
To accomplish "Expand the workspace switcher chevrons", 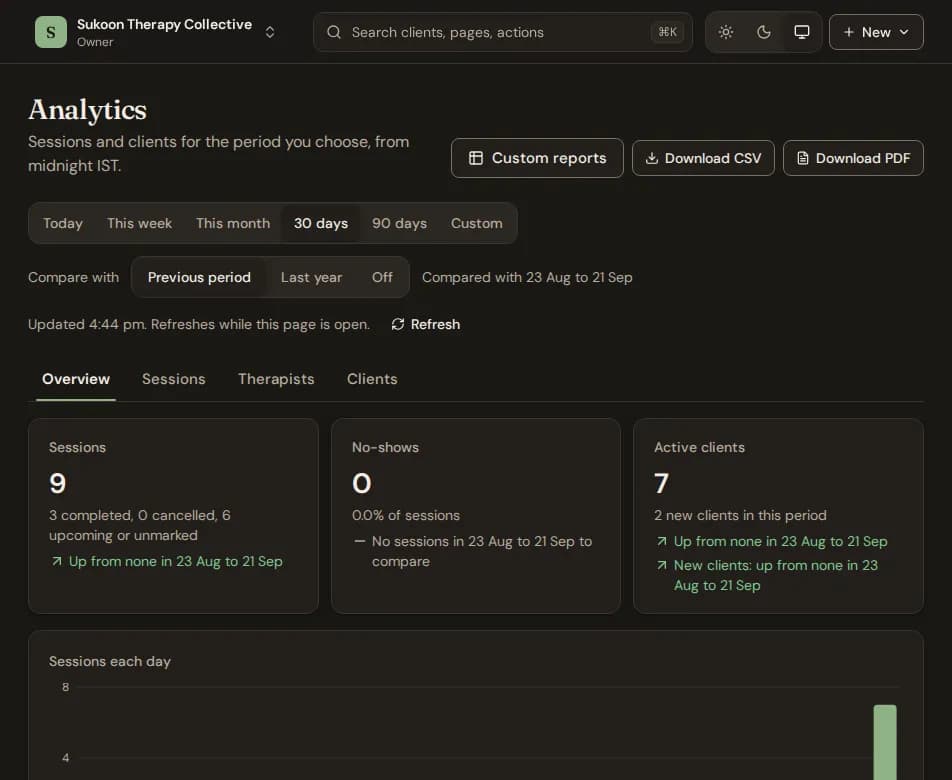I will coord(270,32).
